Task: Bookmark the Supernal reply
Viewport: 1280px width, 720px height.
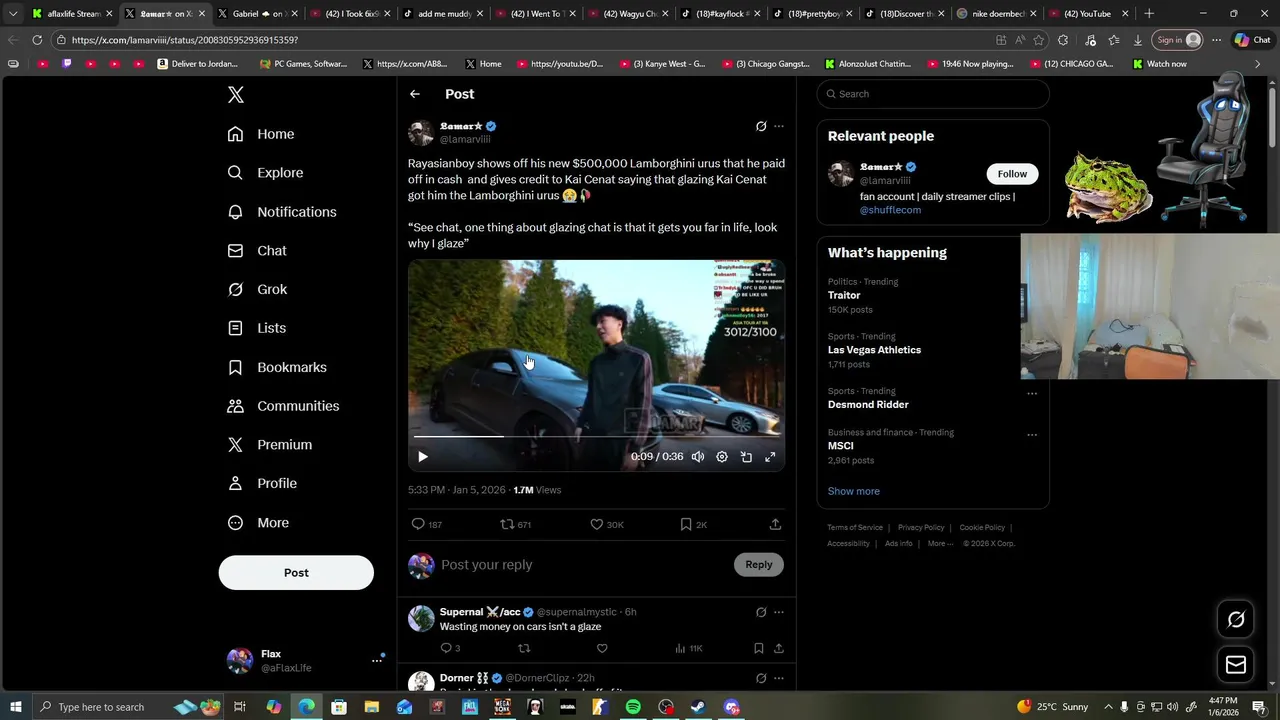Action: click(x=759, y=648)
